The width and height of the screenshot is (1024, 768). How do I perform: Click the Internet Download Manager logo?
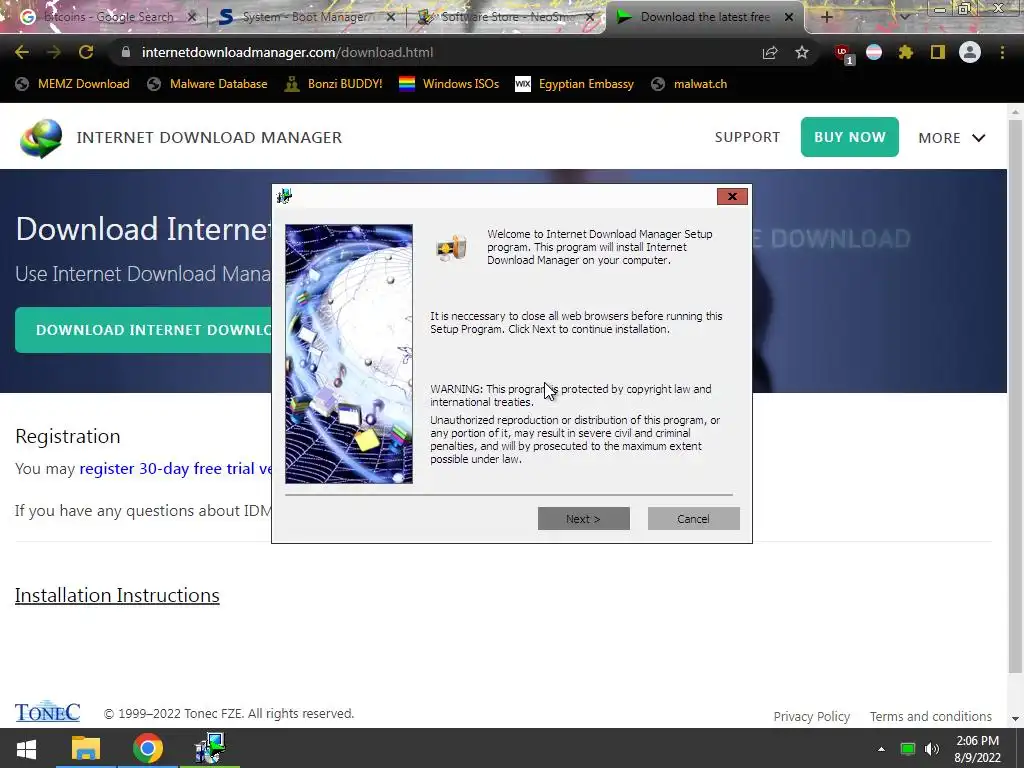[41, 138]
